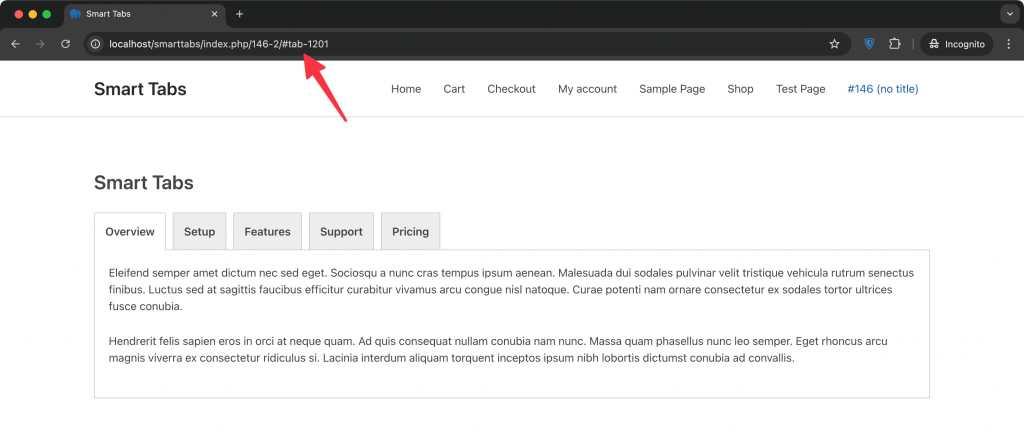This screenshot has width=1024, height=438.
Task: Open Chrome three-dot menu
Action: [x=1009, y=44]
